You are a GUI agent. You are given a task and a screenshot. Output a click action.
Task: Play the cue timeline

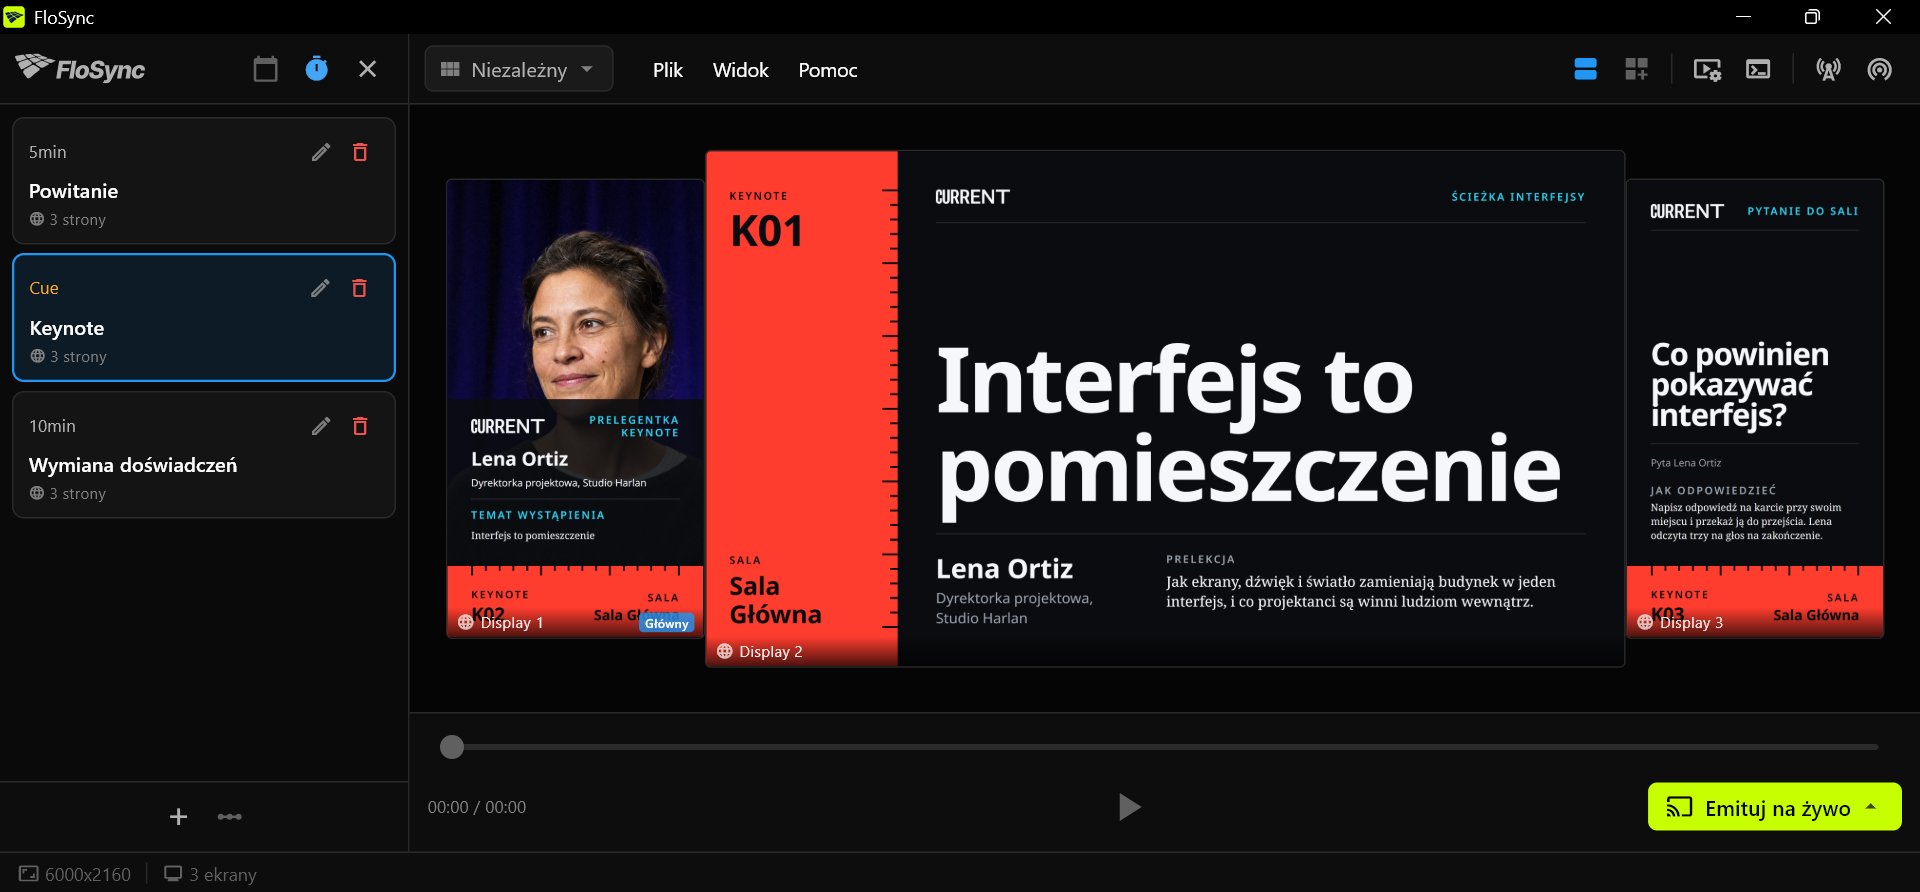pyautogui.click(x=1129, y=807)
